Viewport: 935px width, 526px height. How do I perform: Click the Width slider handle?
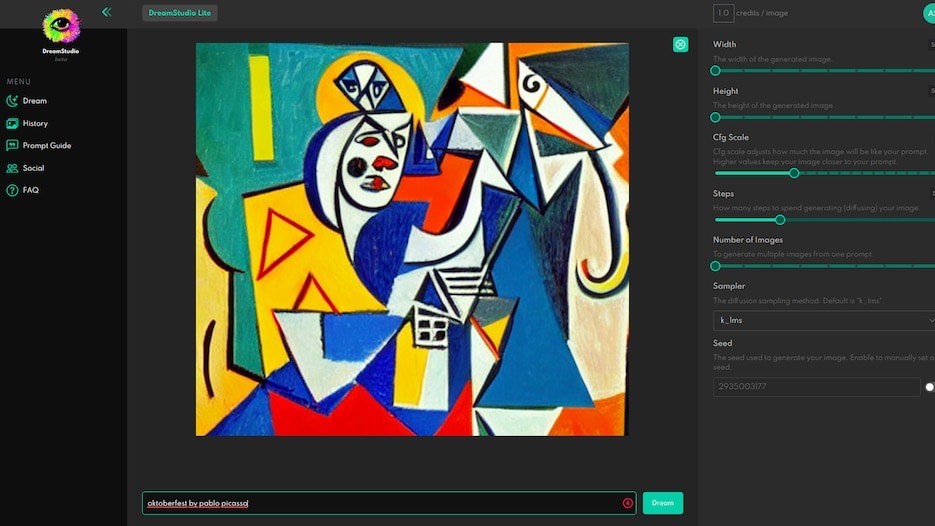[x=716, y=71]
